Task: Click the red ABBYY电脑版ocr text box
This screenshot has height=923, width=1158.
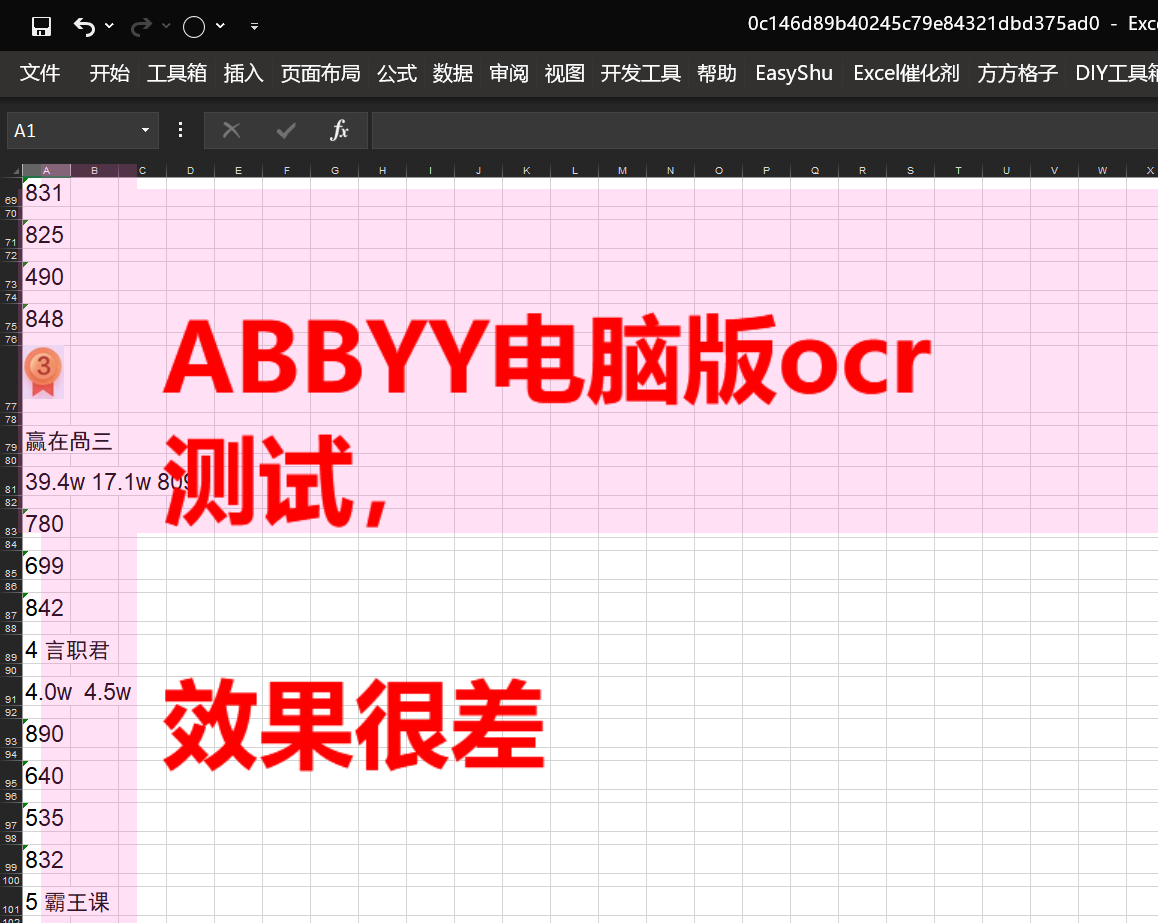Action: coord(547,360)
